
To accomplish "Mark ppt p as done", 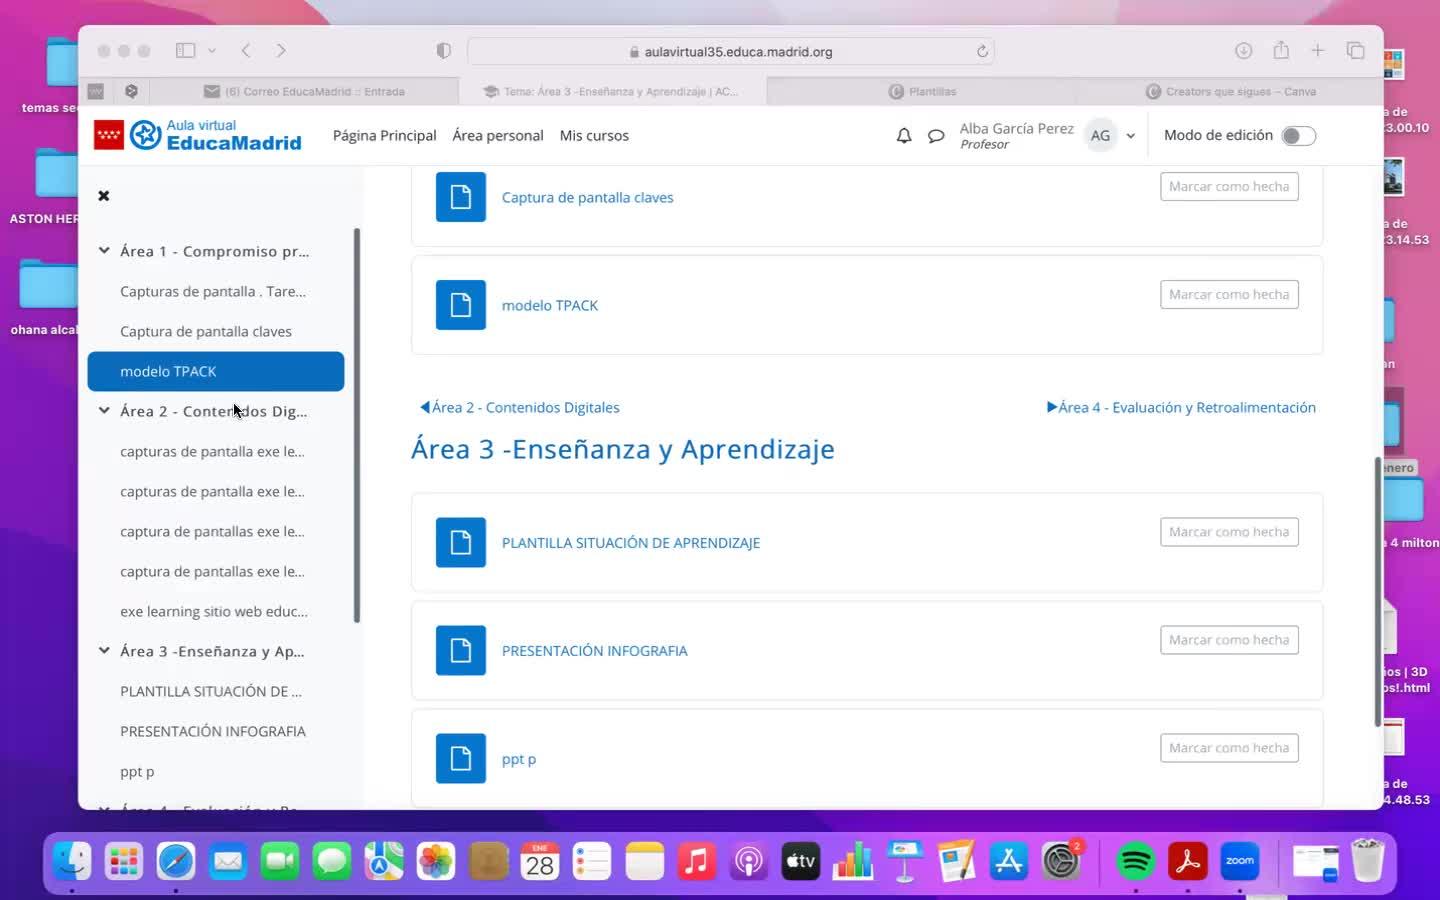I will [1229, 748].
